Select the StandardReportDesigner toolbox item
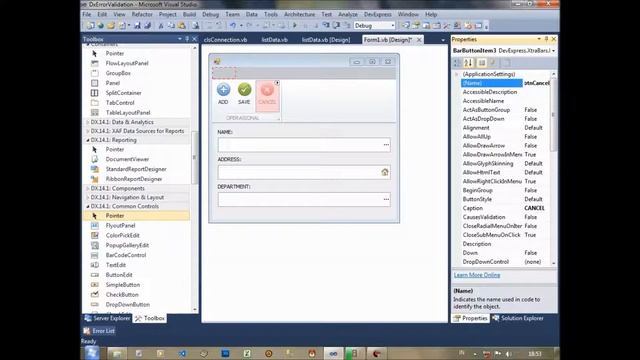 tap(136, 169)
